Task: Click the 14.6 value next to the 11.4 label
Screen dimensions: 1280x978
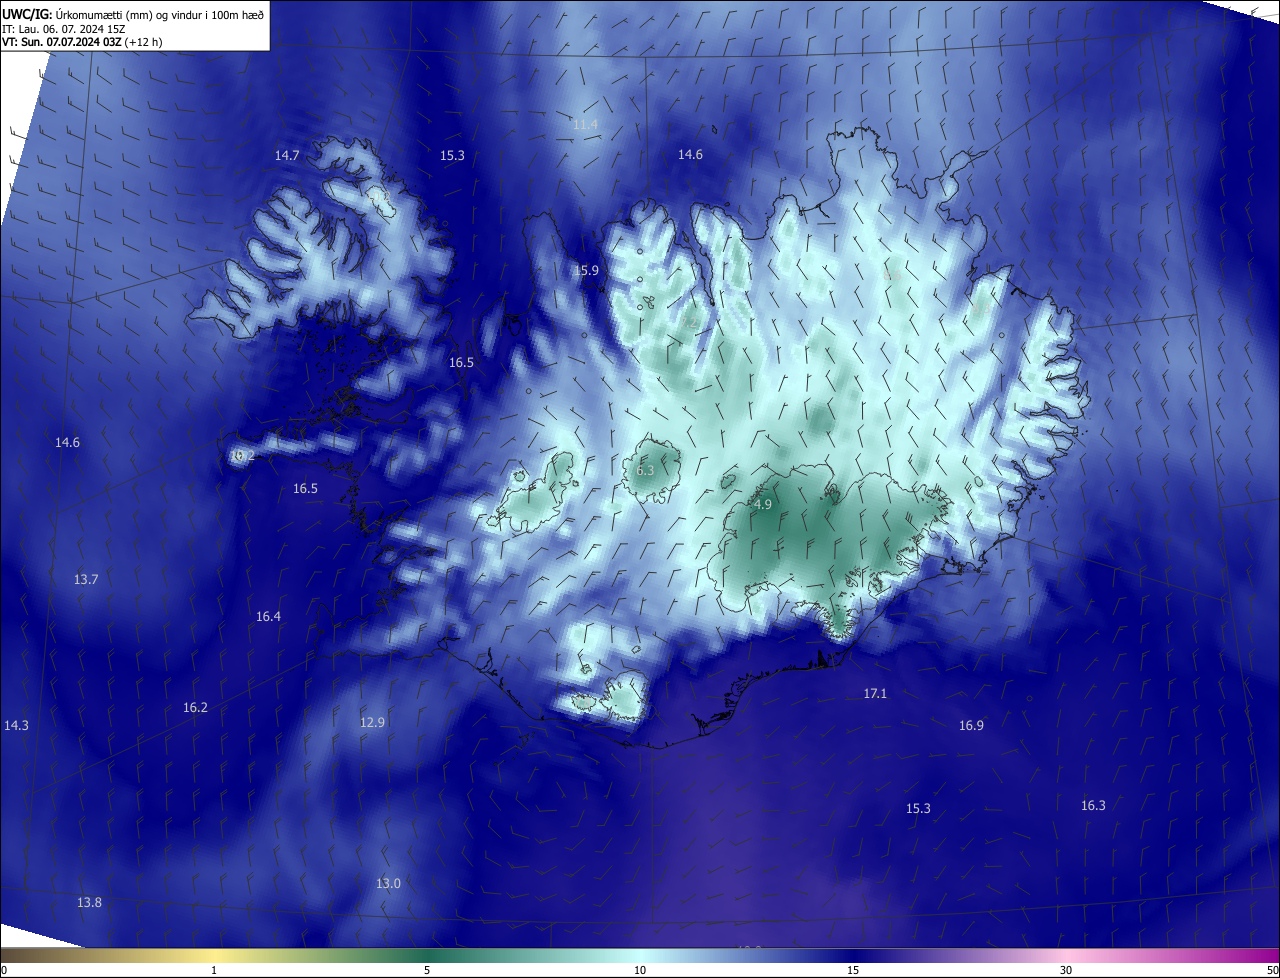Action: point(690,154)
